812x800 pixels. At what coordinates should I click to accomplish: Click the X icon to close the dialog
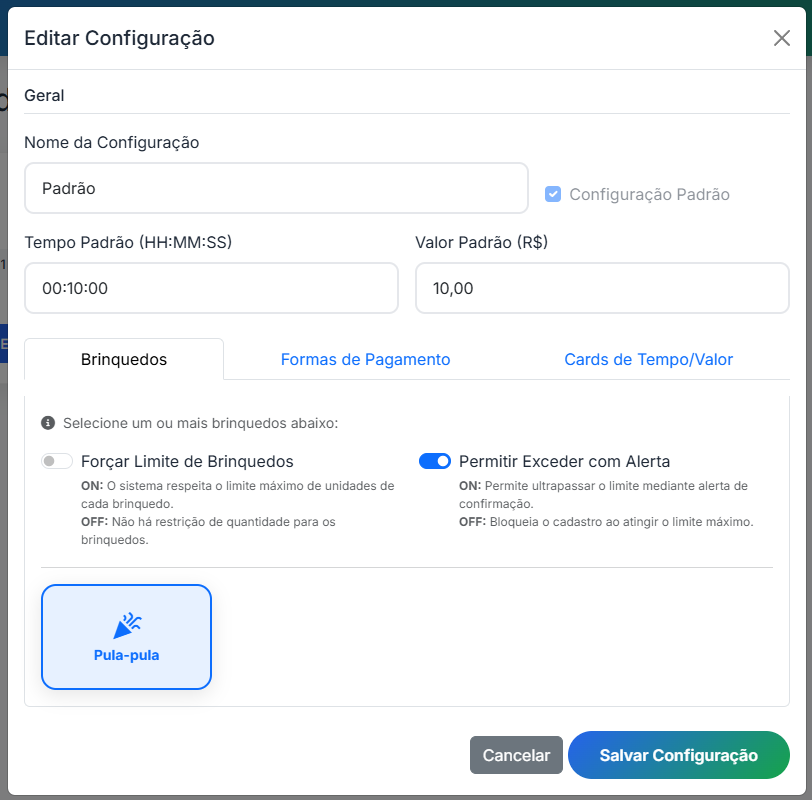pyautogui.click(x=783, y=38)
